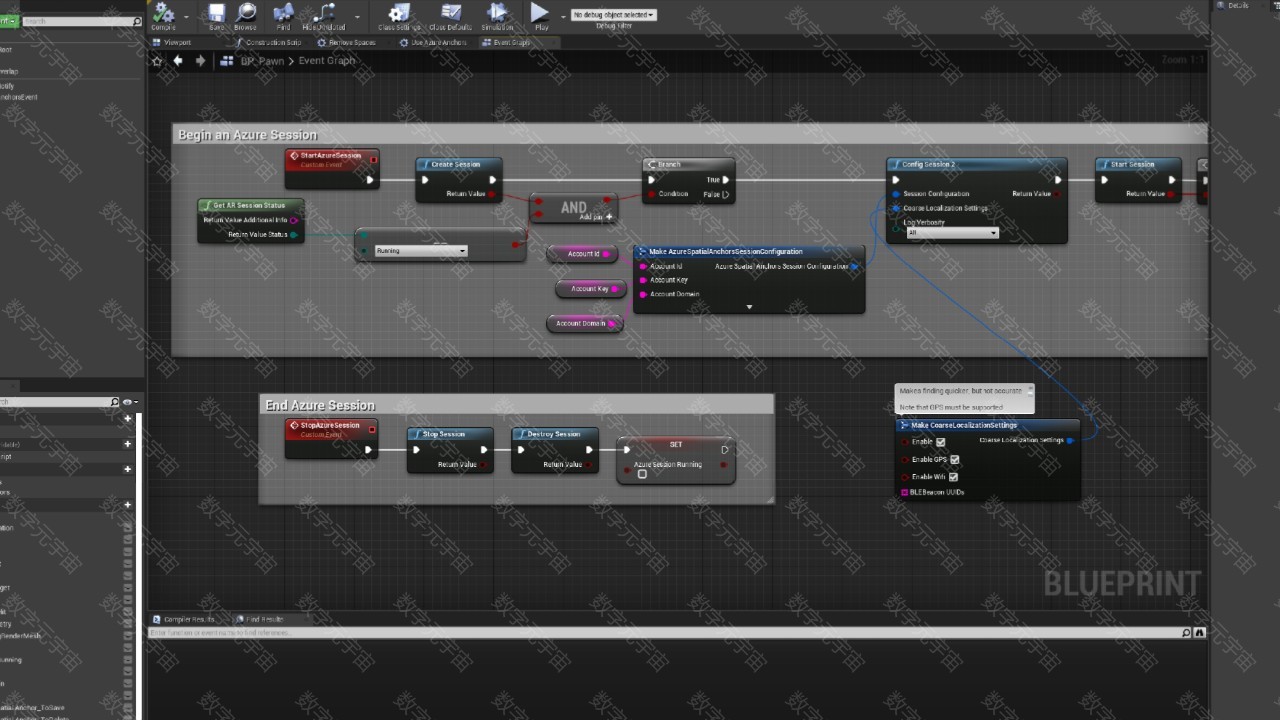1280x720 pixels.
Task: Open the Log Verbosity dropdown set to All
Action: 952,233
